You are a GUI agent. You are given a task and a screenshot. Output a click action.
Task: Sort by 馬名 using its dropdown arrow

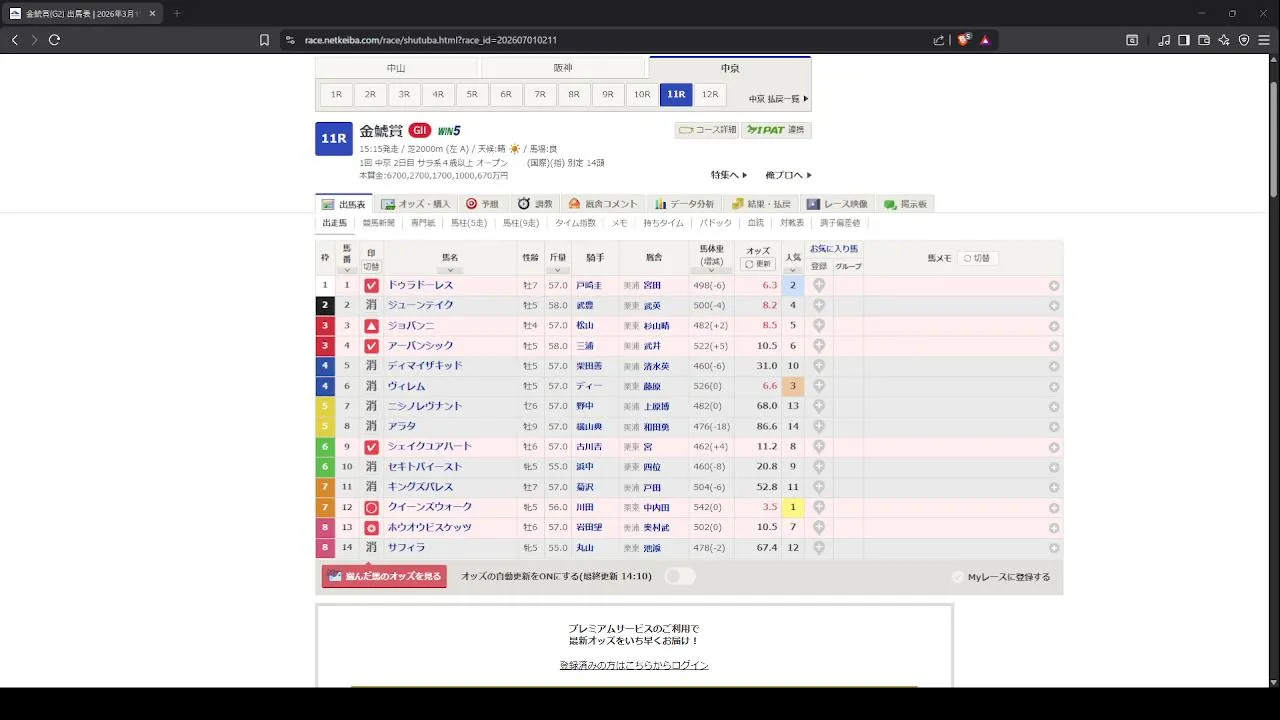[x=450, y=269]
